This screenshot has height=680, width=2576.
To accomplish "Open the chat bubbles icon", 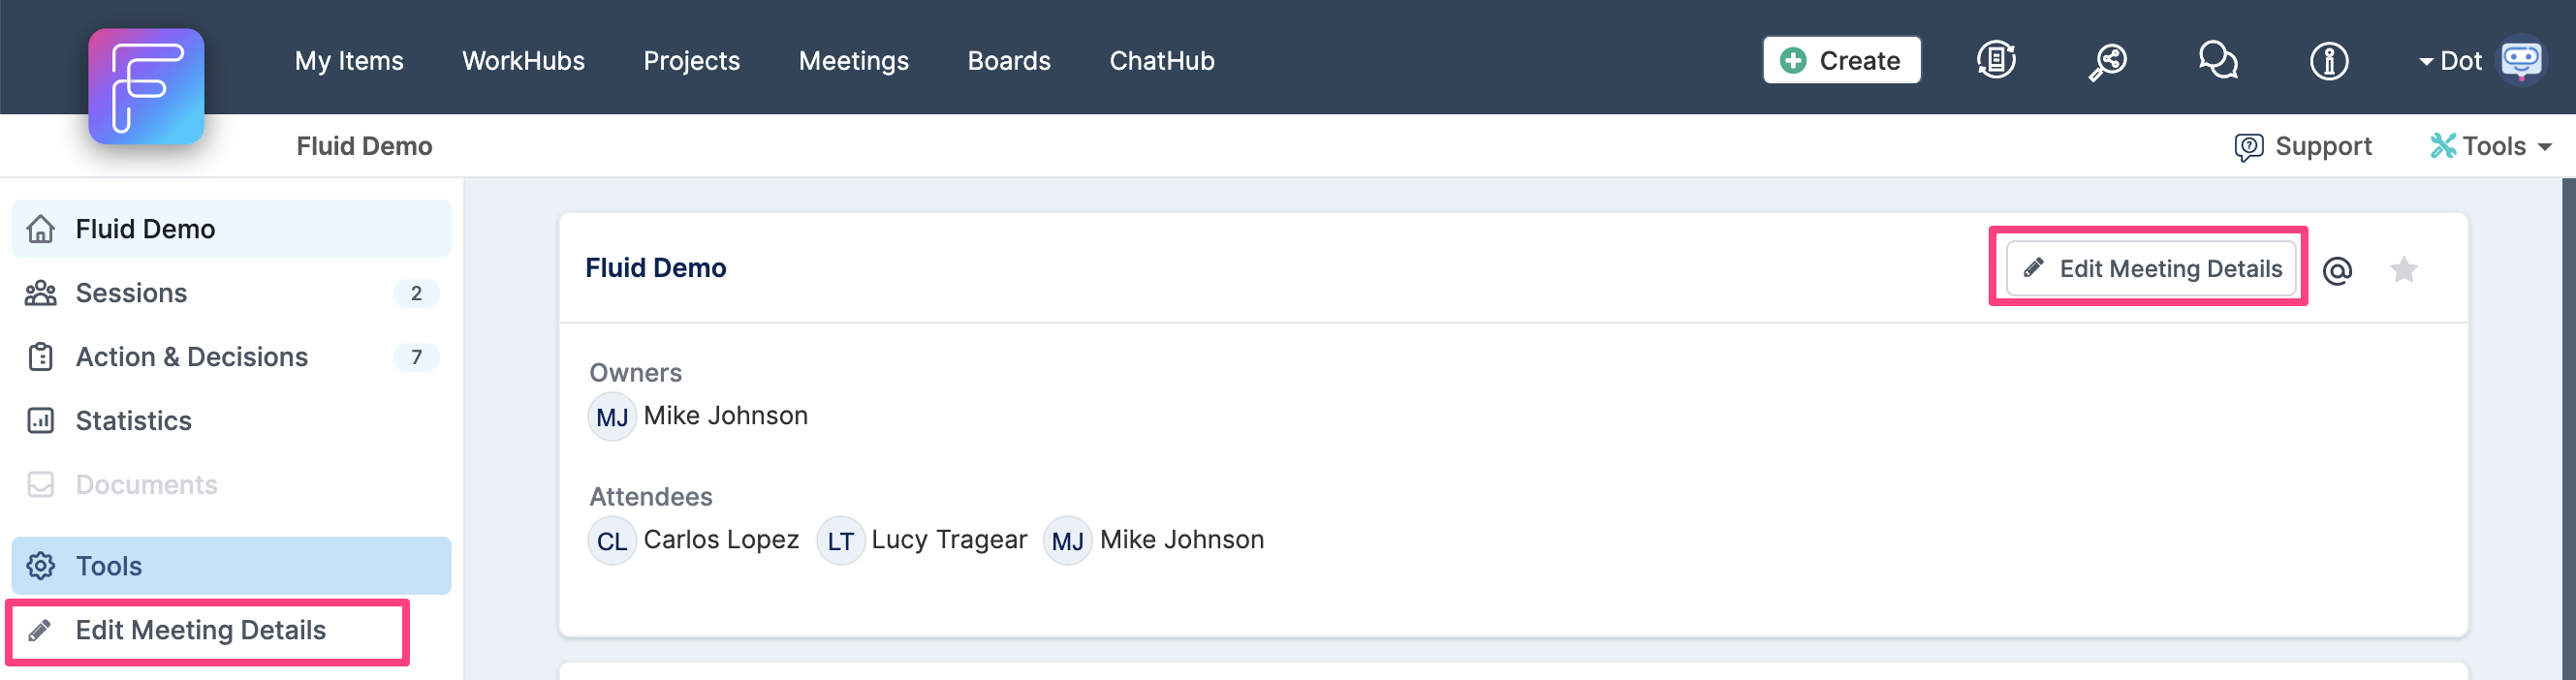I will point(2218,60).
